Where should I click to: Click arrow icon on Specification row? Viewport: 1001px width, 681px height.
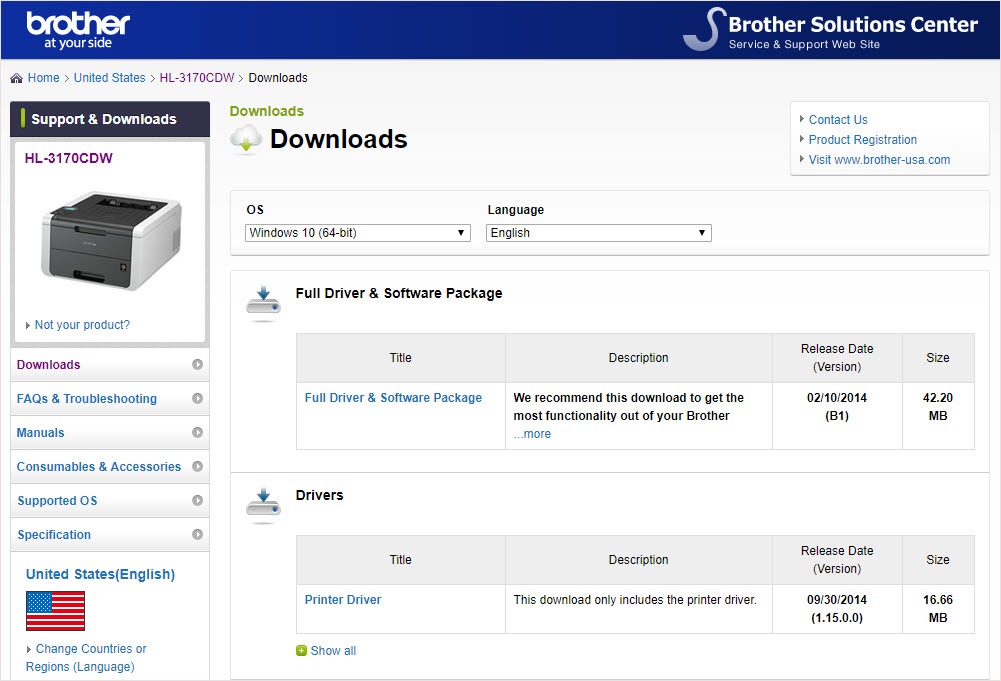(x=197, y=534)
